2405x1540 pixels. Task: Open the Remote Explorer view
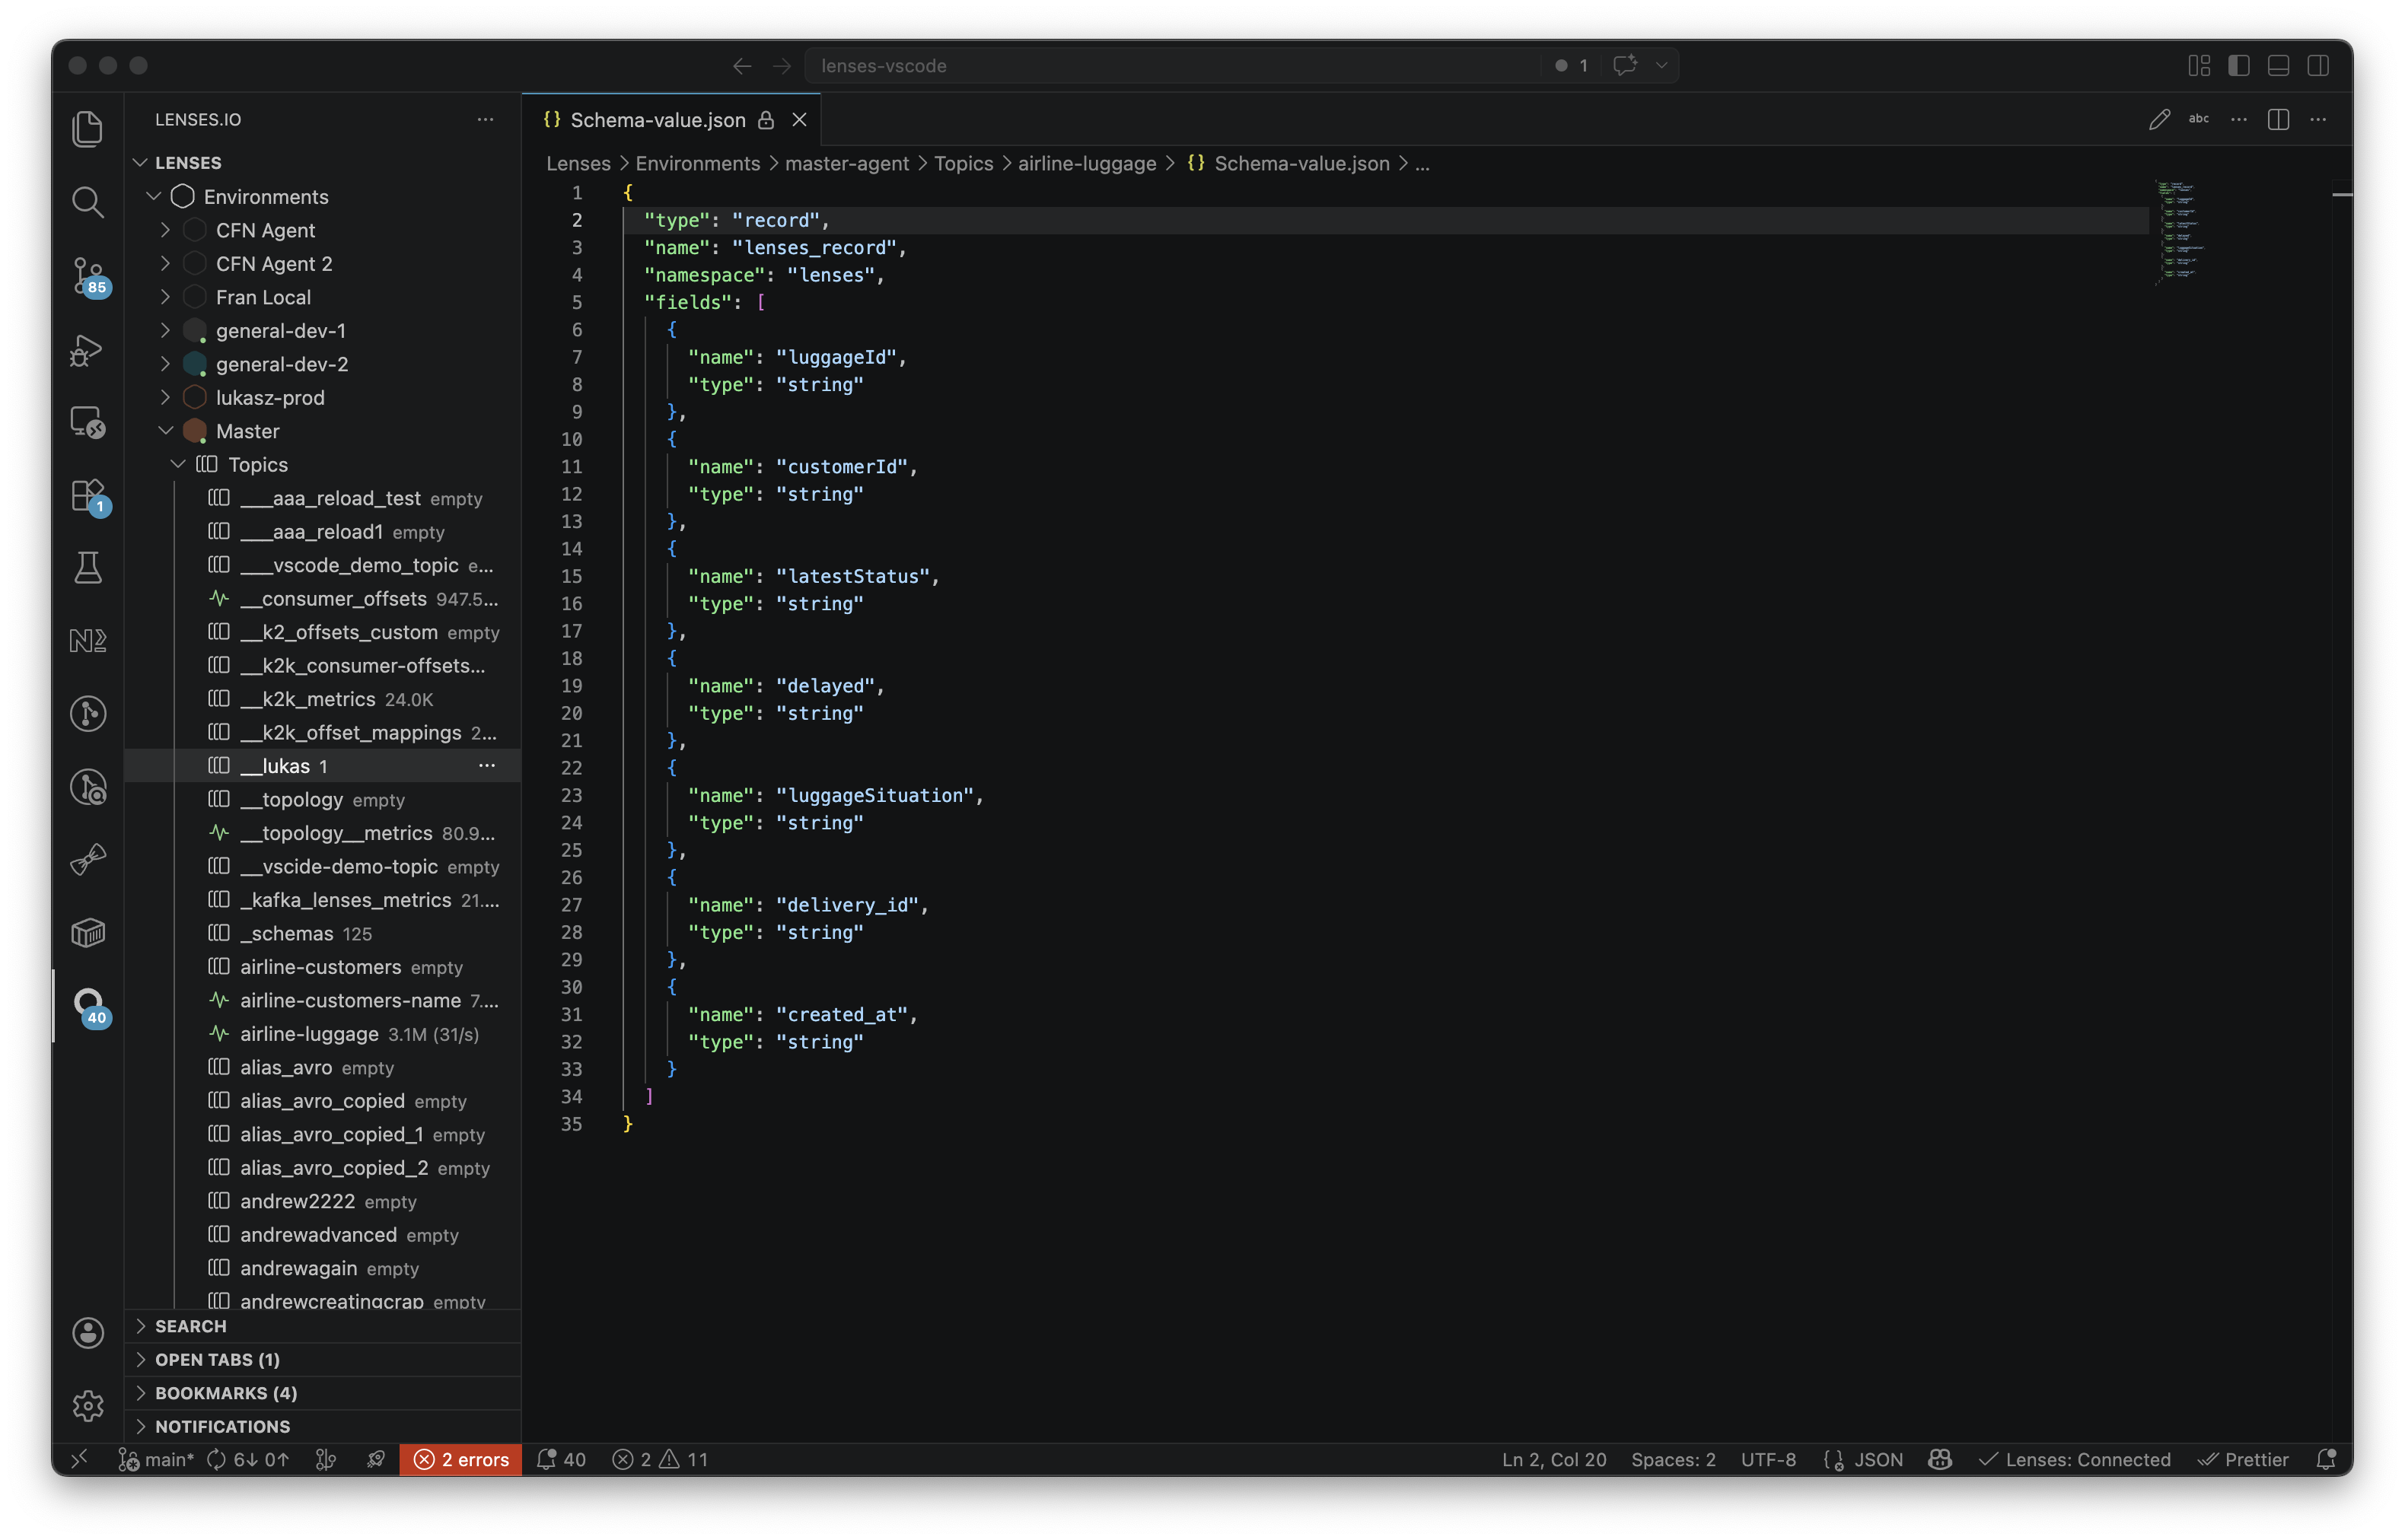[x=88, y=422]
